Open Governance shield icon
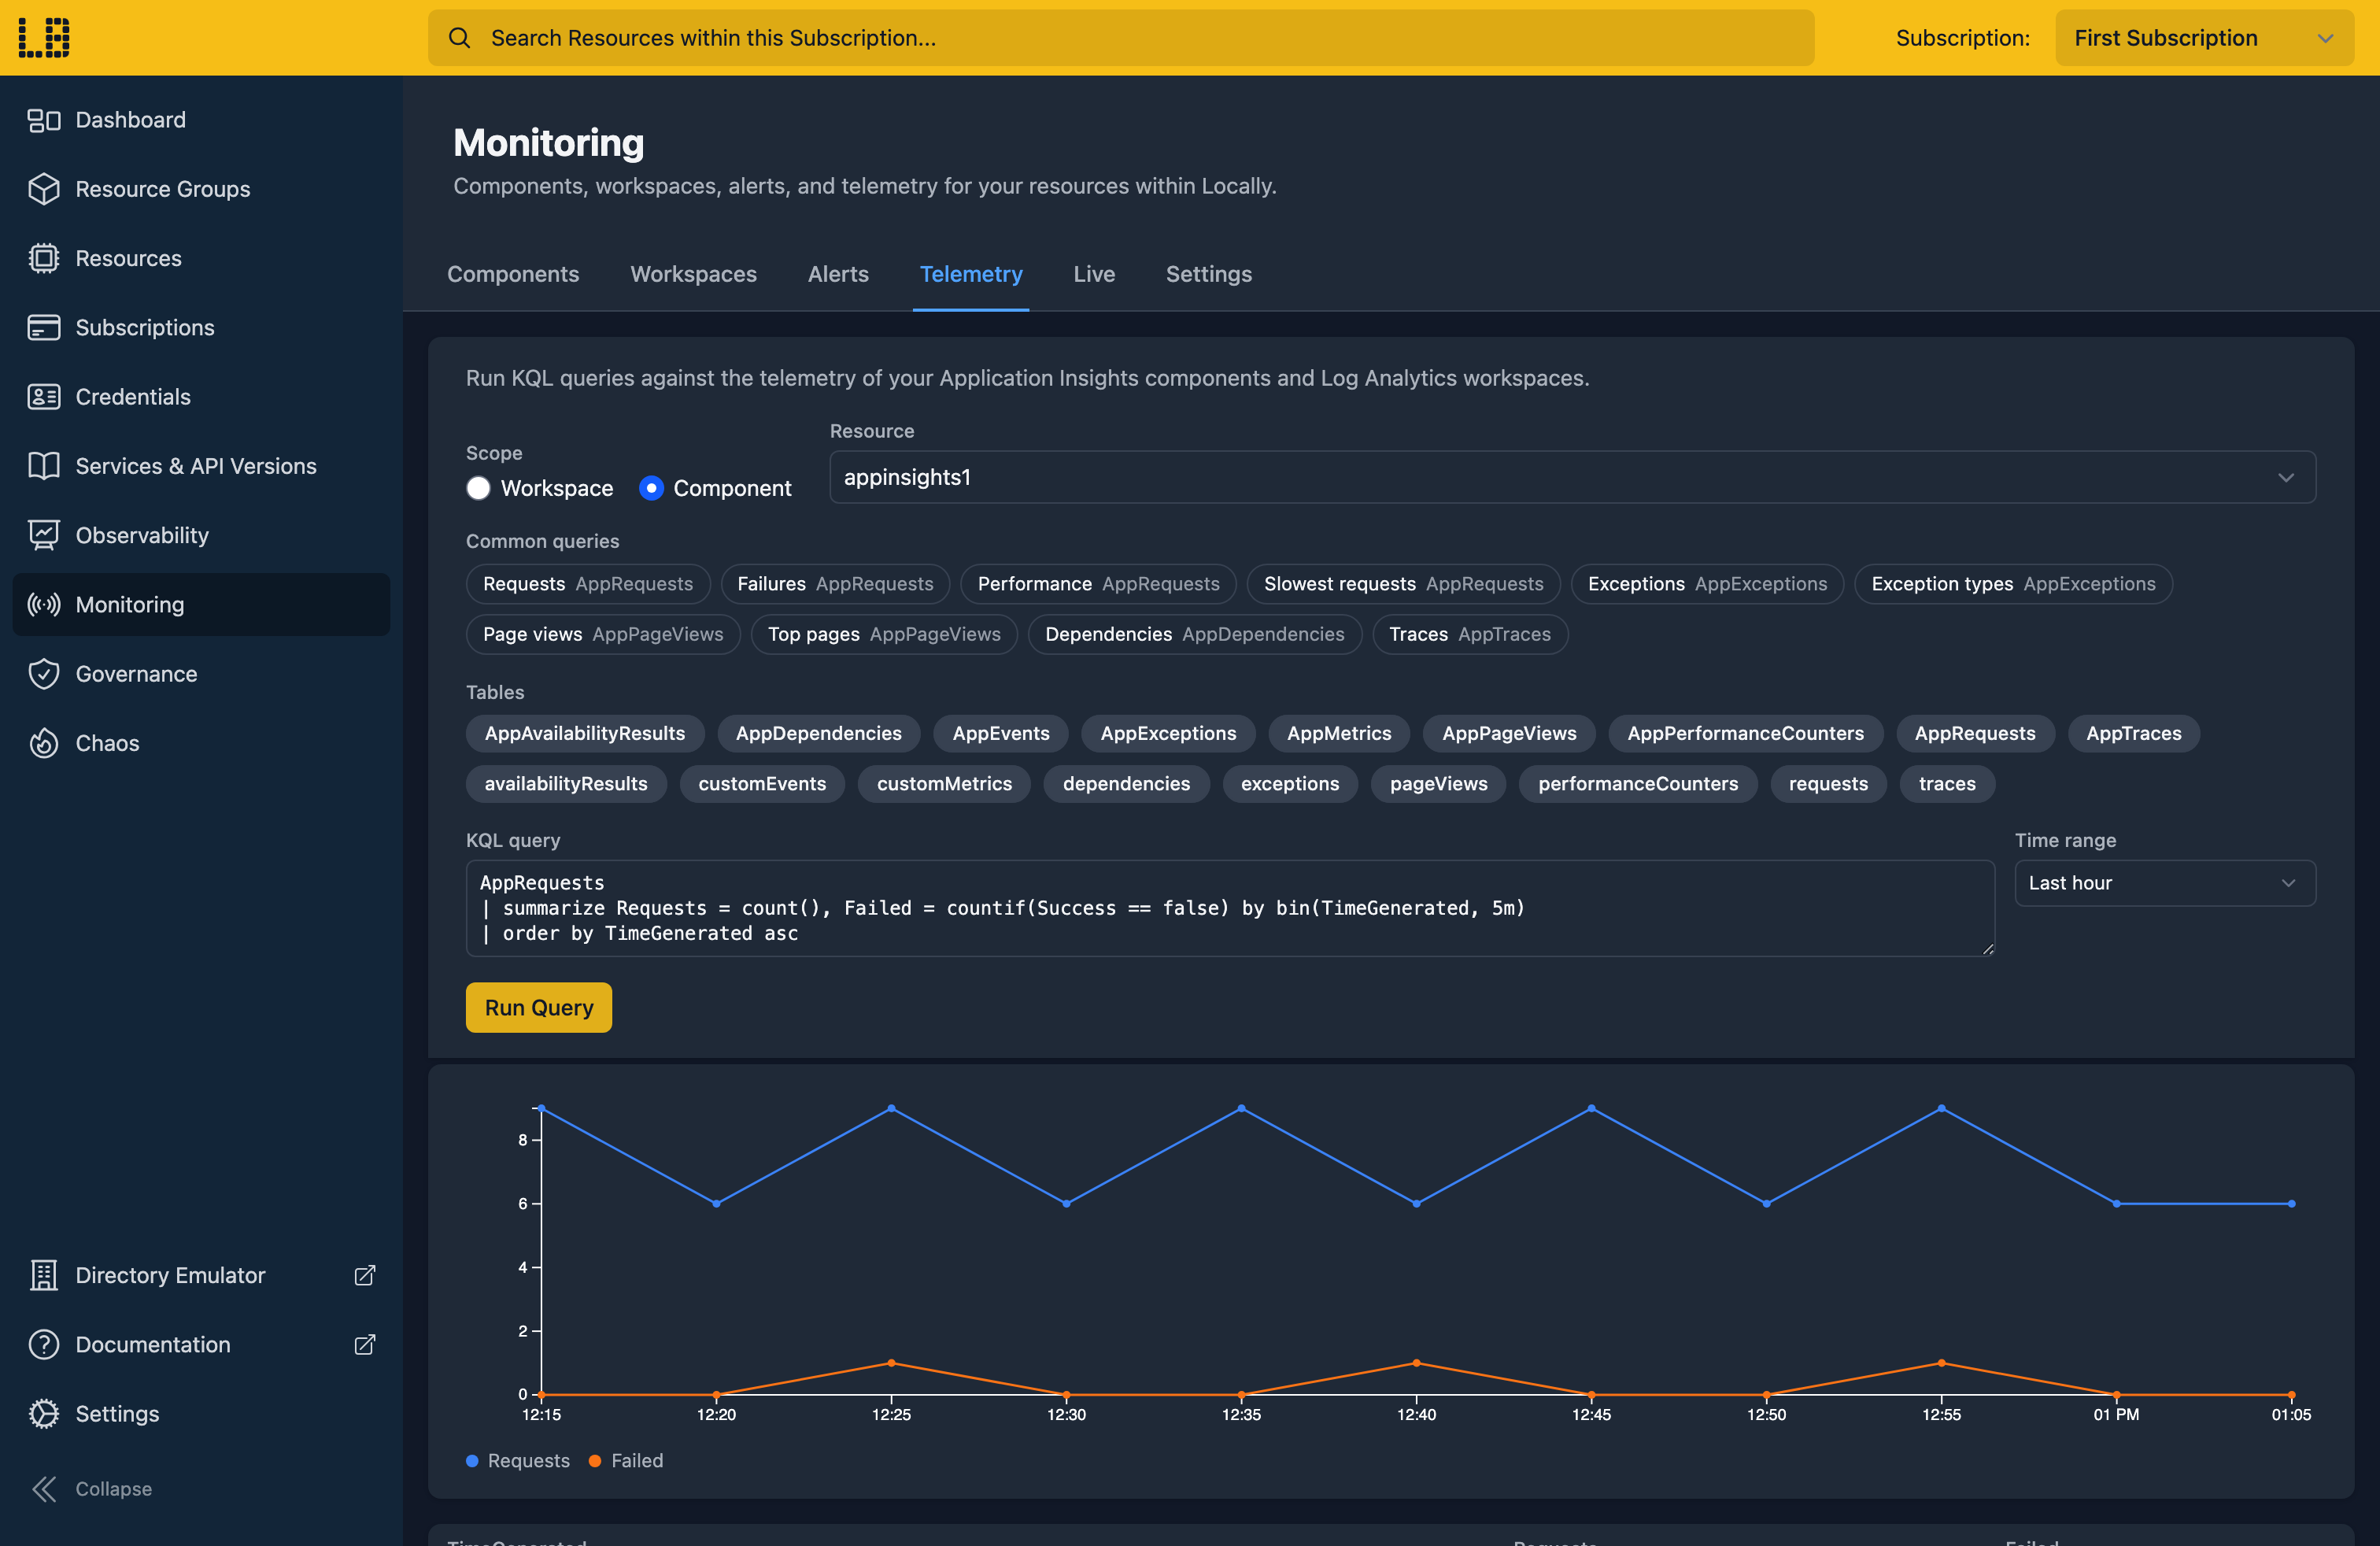2380x1546 pixels. [44, 674]
